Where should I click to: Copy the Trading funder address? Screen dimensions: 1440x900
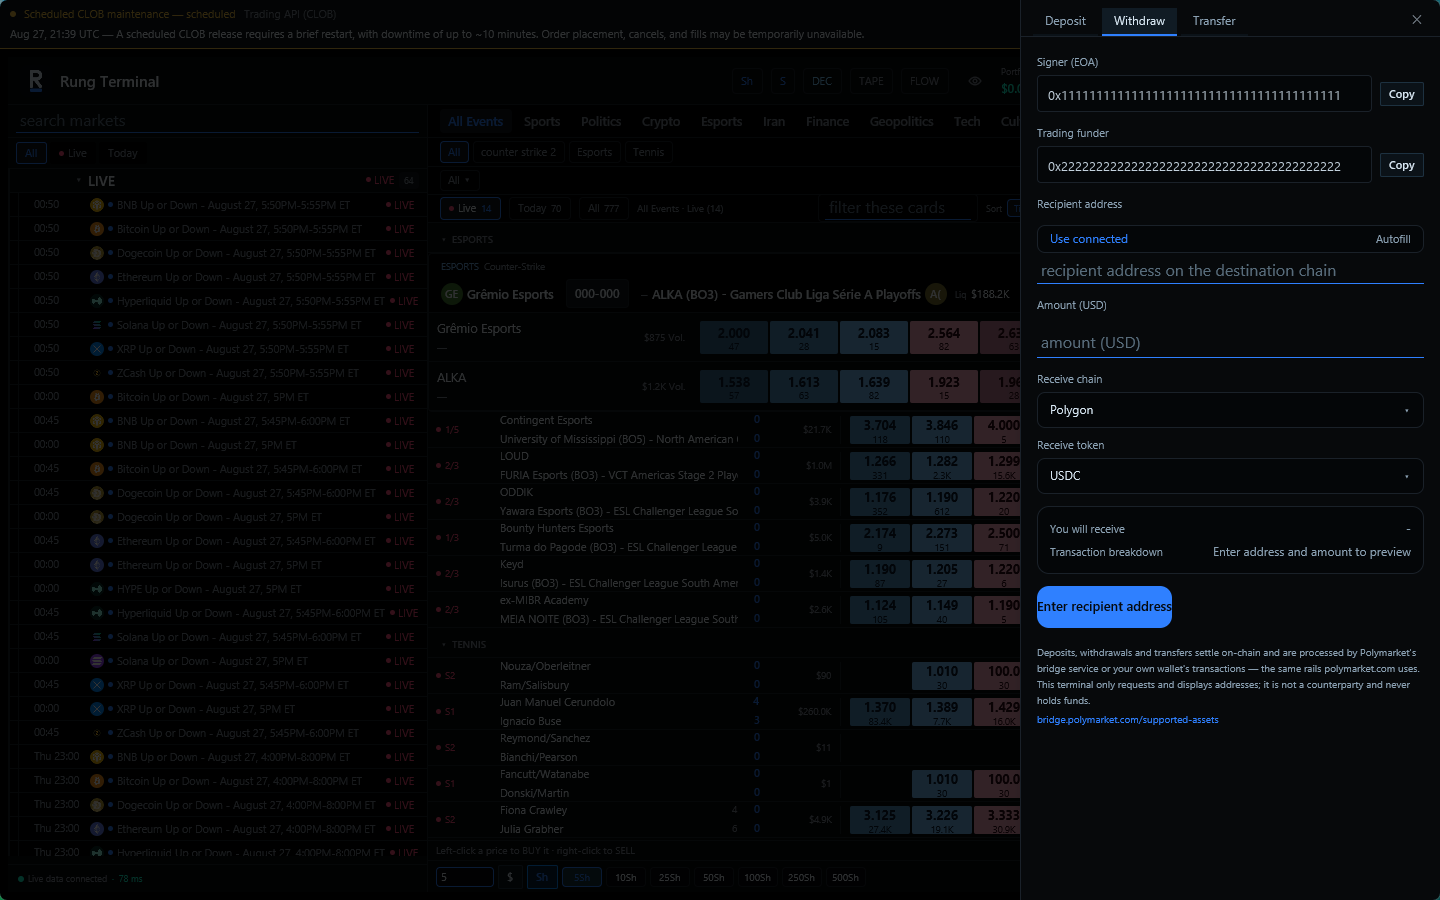point(1401,165)
